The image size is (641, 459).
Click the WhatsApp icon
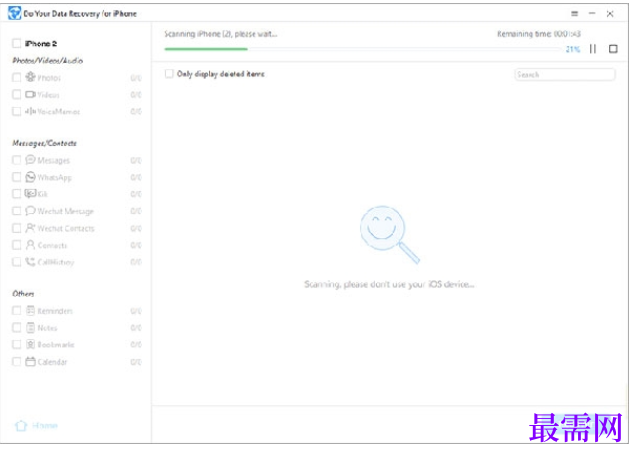pyautogui.click(x=31, y=177)
